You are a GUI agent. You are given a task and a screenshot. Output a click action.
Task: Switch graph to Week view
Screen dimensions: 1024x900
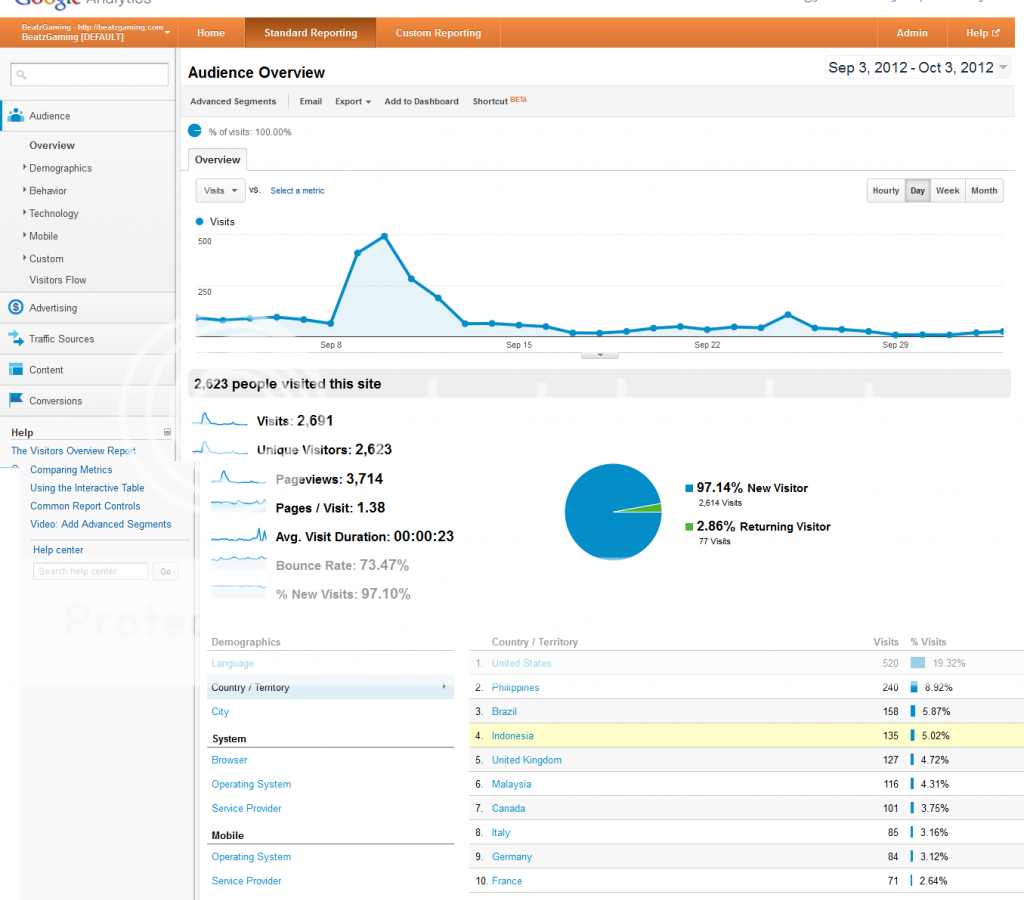(x=947, y=191)
